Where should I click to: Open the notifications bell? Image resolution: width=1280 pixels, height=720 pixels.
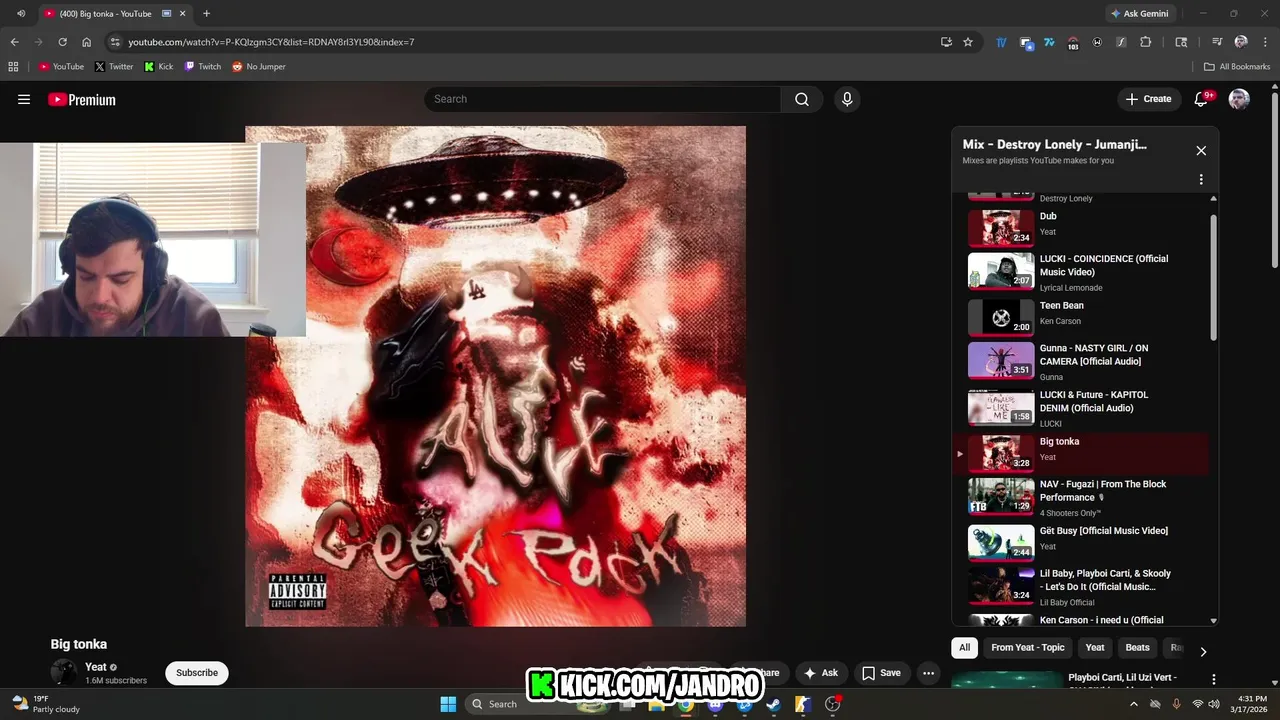pyautogui.click(x=1201, y=99)
